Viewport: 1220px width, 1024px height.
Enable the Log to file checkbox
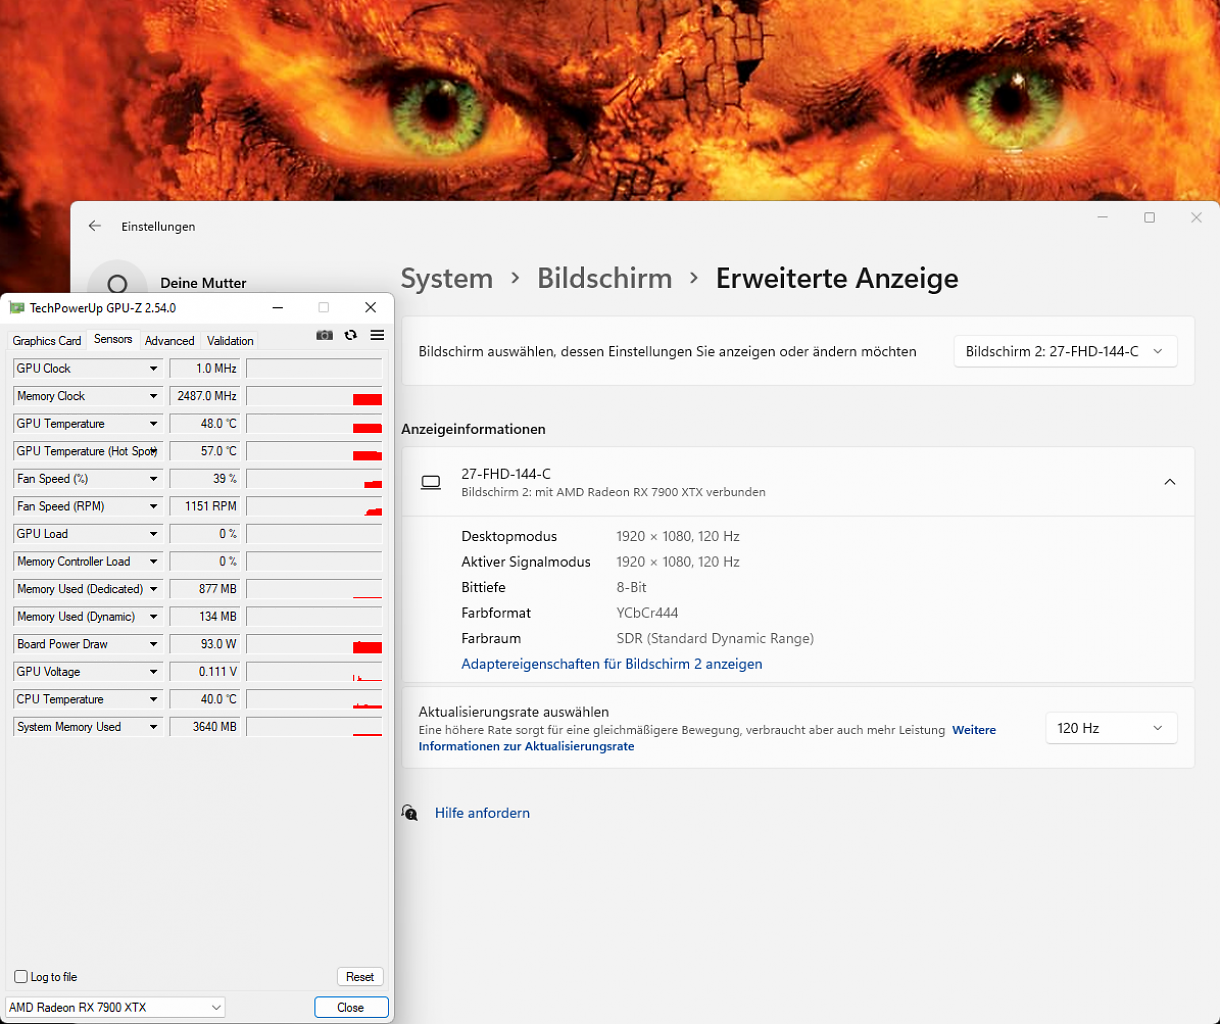21,977
